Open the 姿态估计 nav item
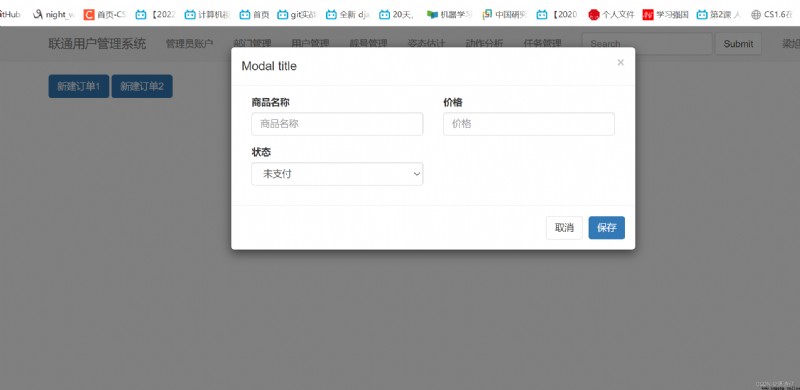Viewport: 800px width, 390px height. [x=427, y=43]
